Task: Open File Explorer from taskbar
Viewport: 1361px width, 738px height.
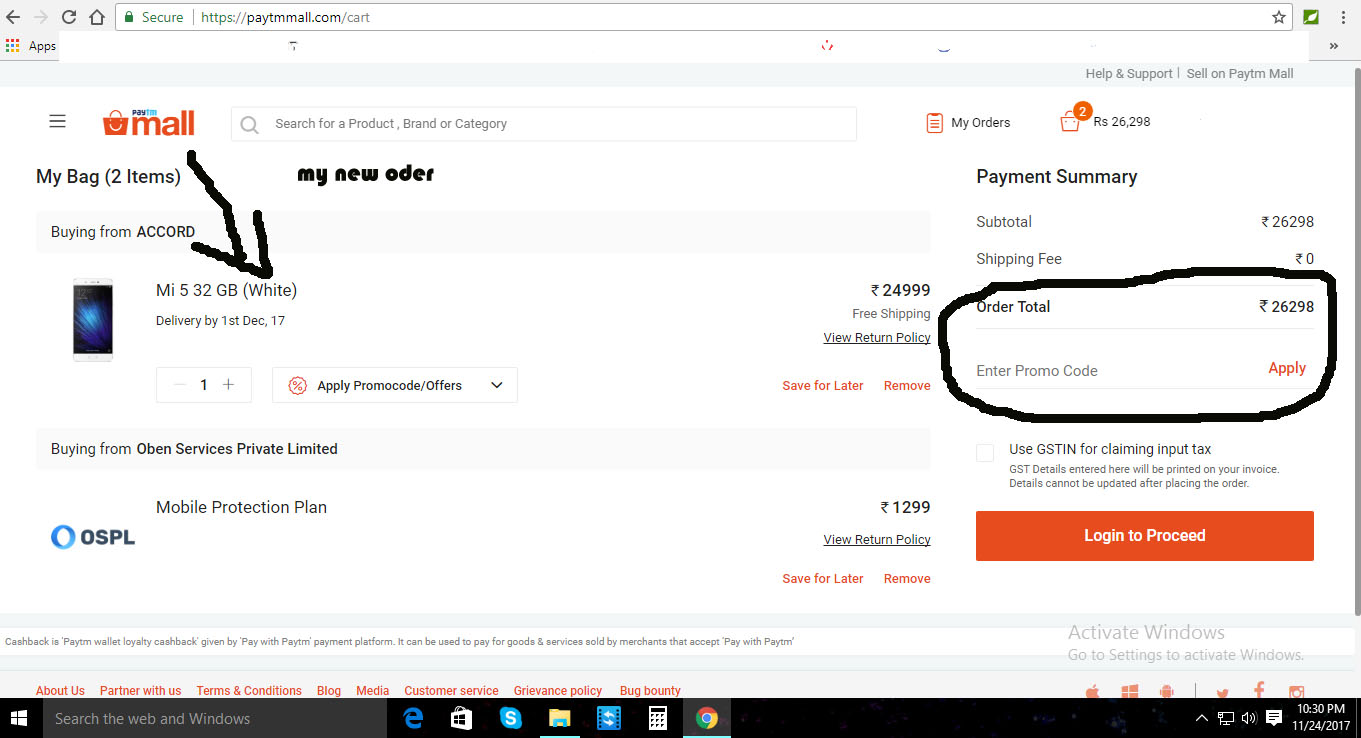Action: (x=559, y=718)
